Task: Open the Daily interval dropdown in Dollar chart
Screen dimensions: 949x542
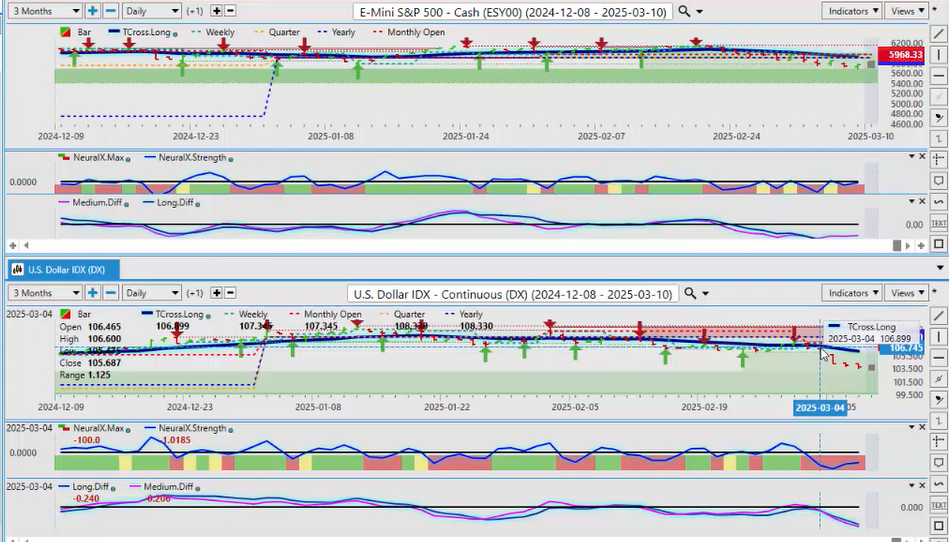Action: point(152,293)
